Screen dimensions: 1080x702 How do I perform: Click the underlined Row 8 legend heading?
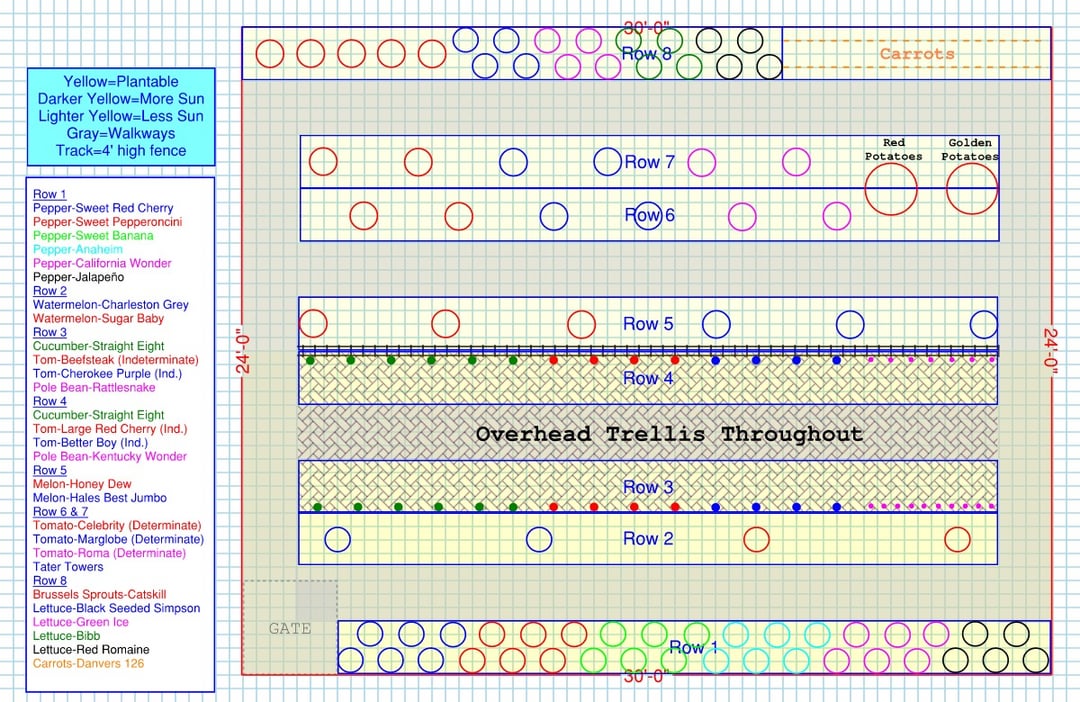[x=49, y=580]
